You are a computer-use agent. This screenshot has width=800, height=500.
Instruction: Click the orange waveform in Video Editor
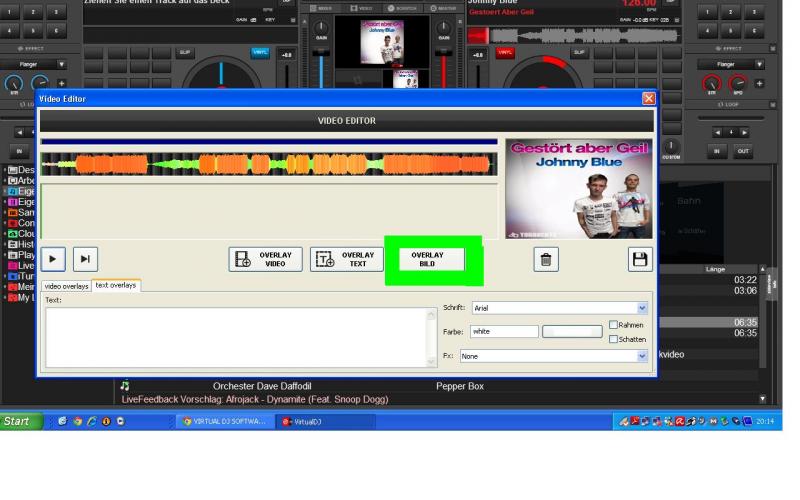tap(269, 164)
